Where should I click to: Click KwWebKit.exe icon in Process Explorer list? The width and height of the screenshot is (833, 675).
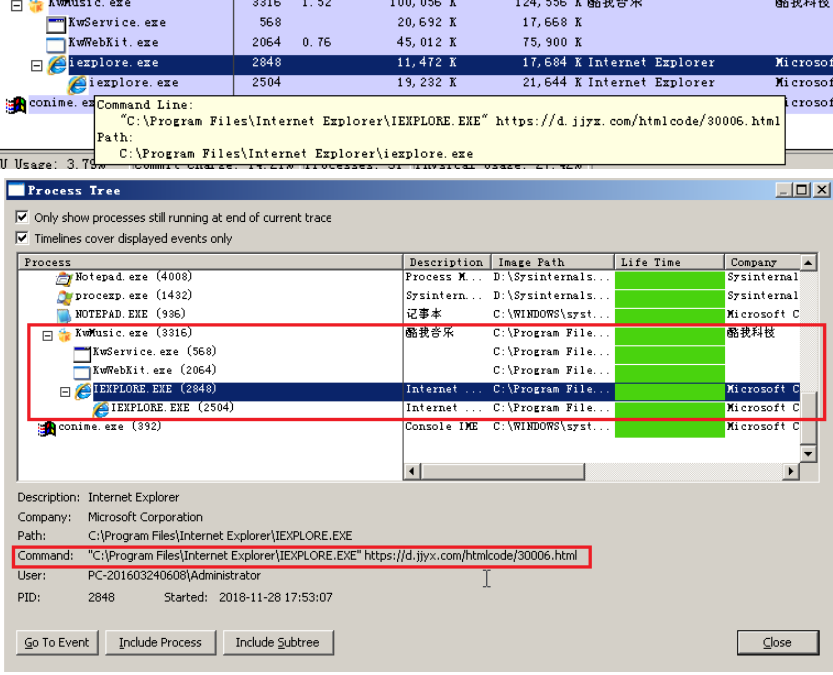pyautogui.click(x=55, y=44)
